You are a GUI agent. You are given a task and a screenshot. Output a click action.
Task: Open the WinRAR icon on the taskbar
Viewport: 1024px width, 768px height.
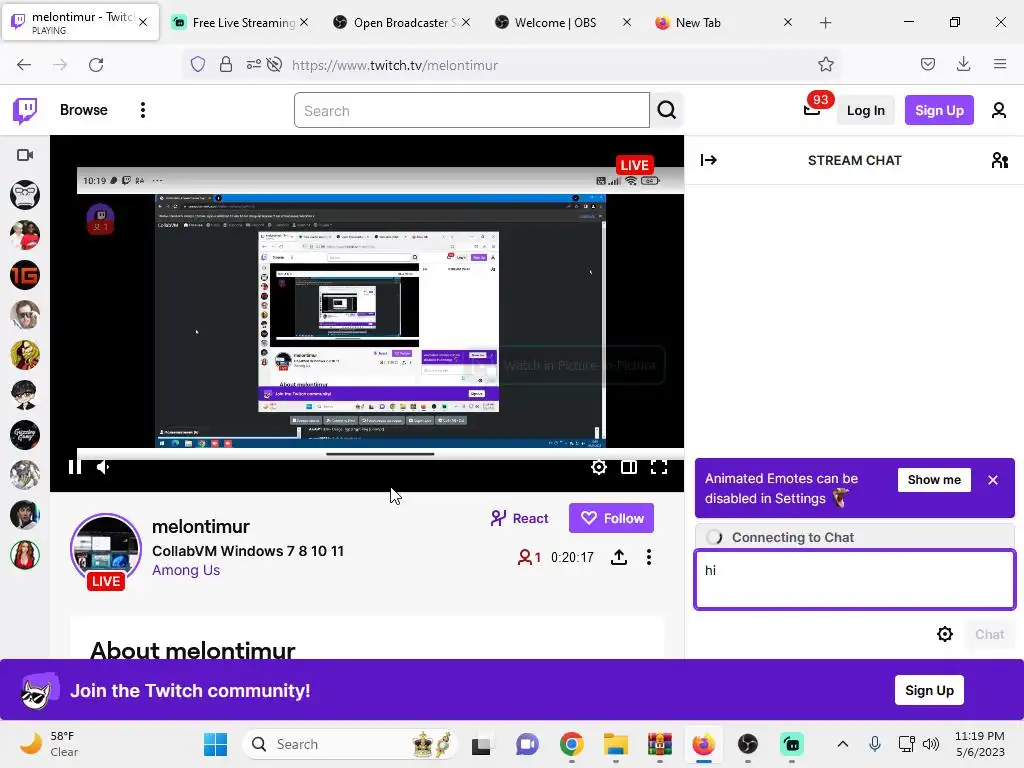[x=660, y=744]
